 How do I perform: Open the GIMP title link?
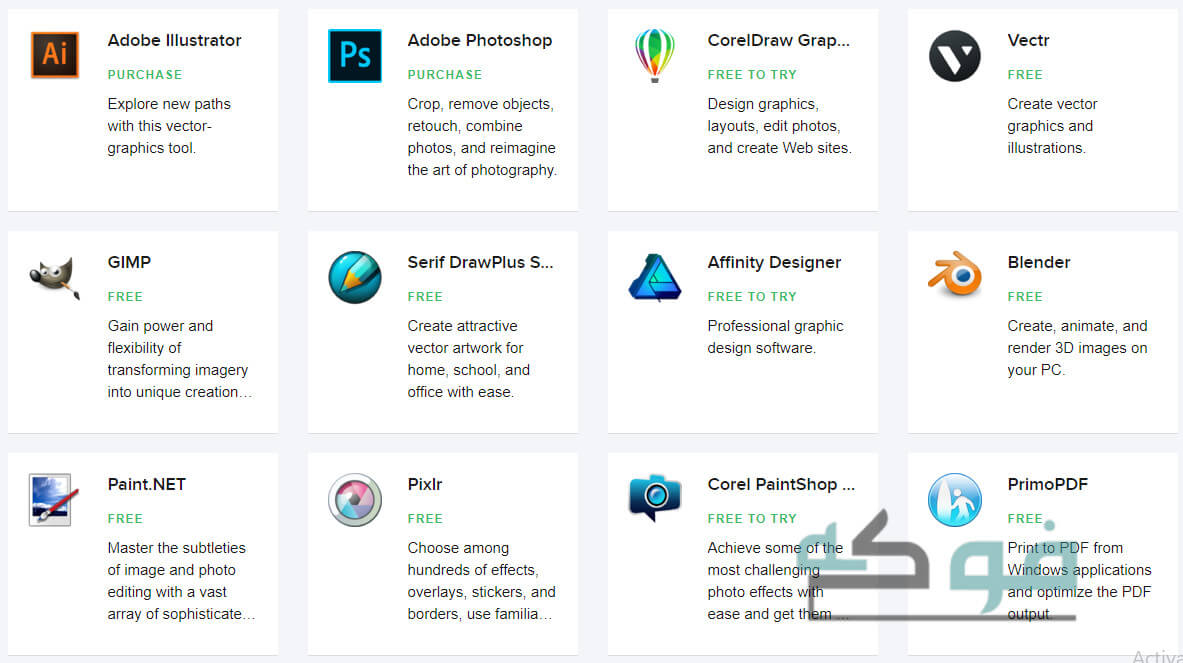(x=129, y=262)
